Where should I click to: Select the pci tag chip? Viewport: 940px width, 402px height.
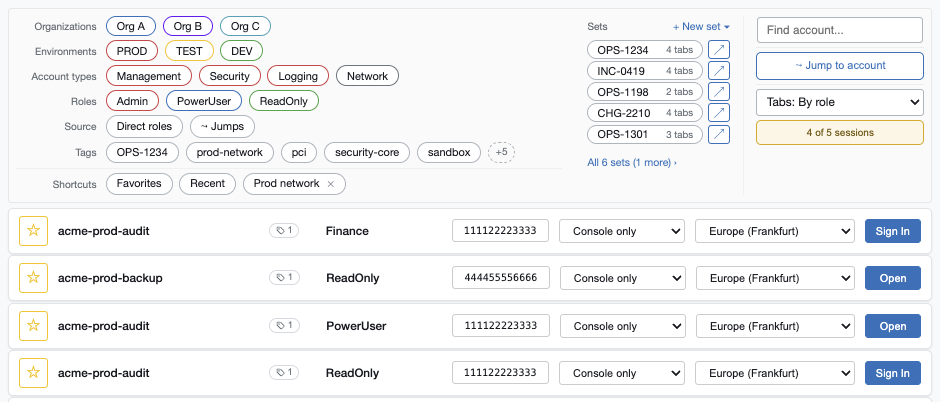[299, 152]
